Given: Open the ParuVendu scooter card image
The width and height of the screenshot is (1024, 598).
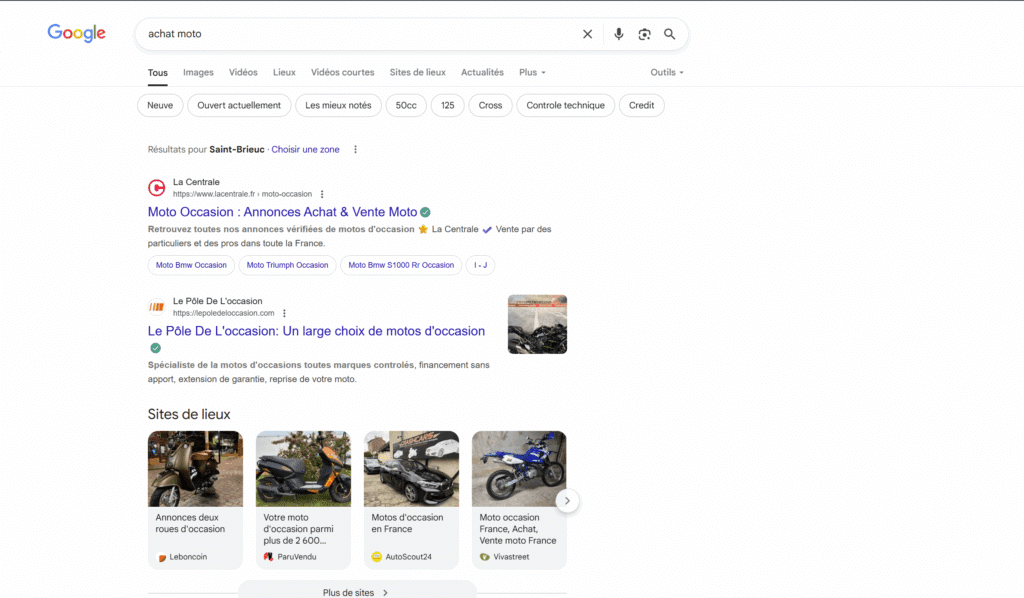Looking at the screenshot, I should [303, 469].
